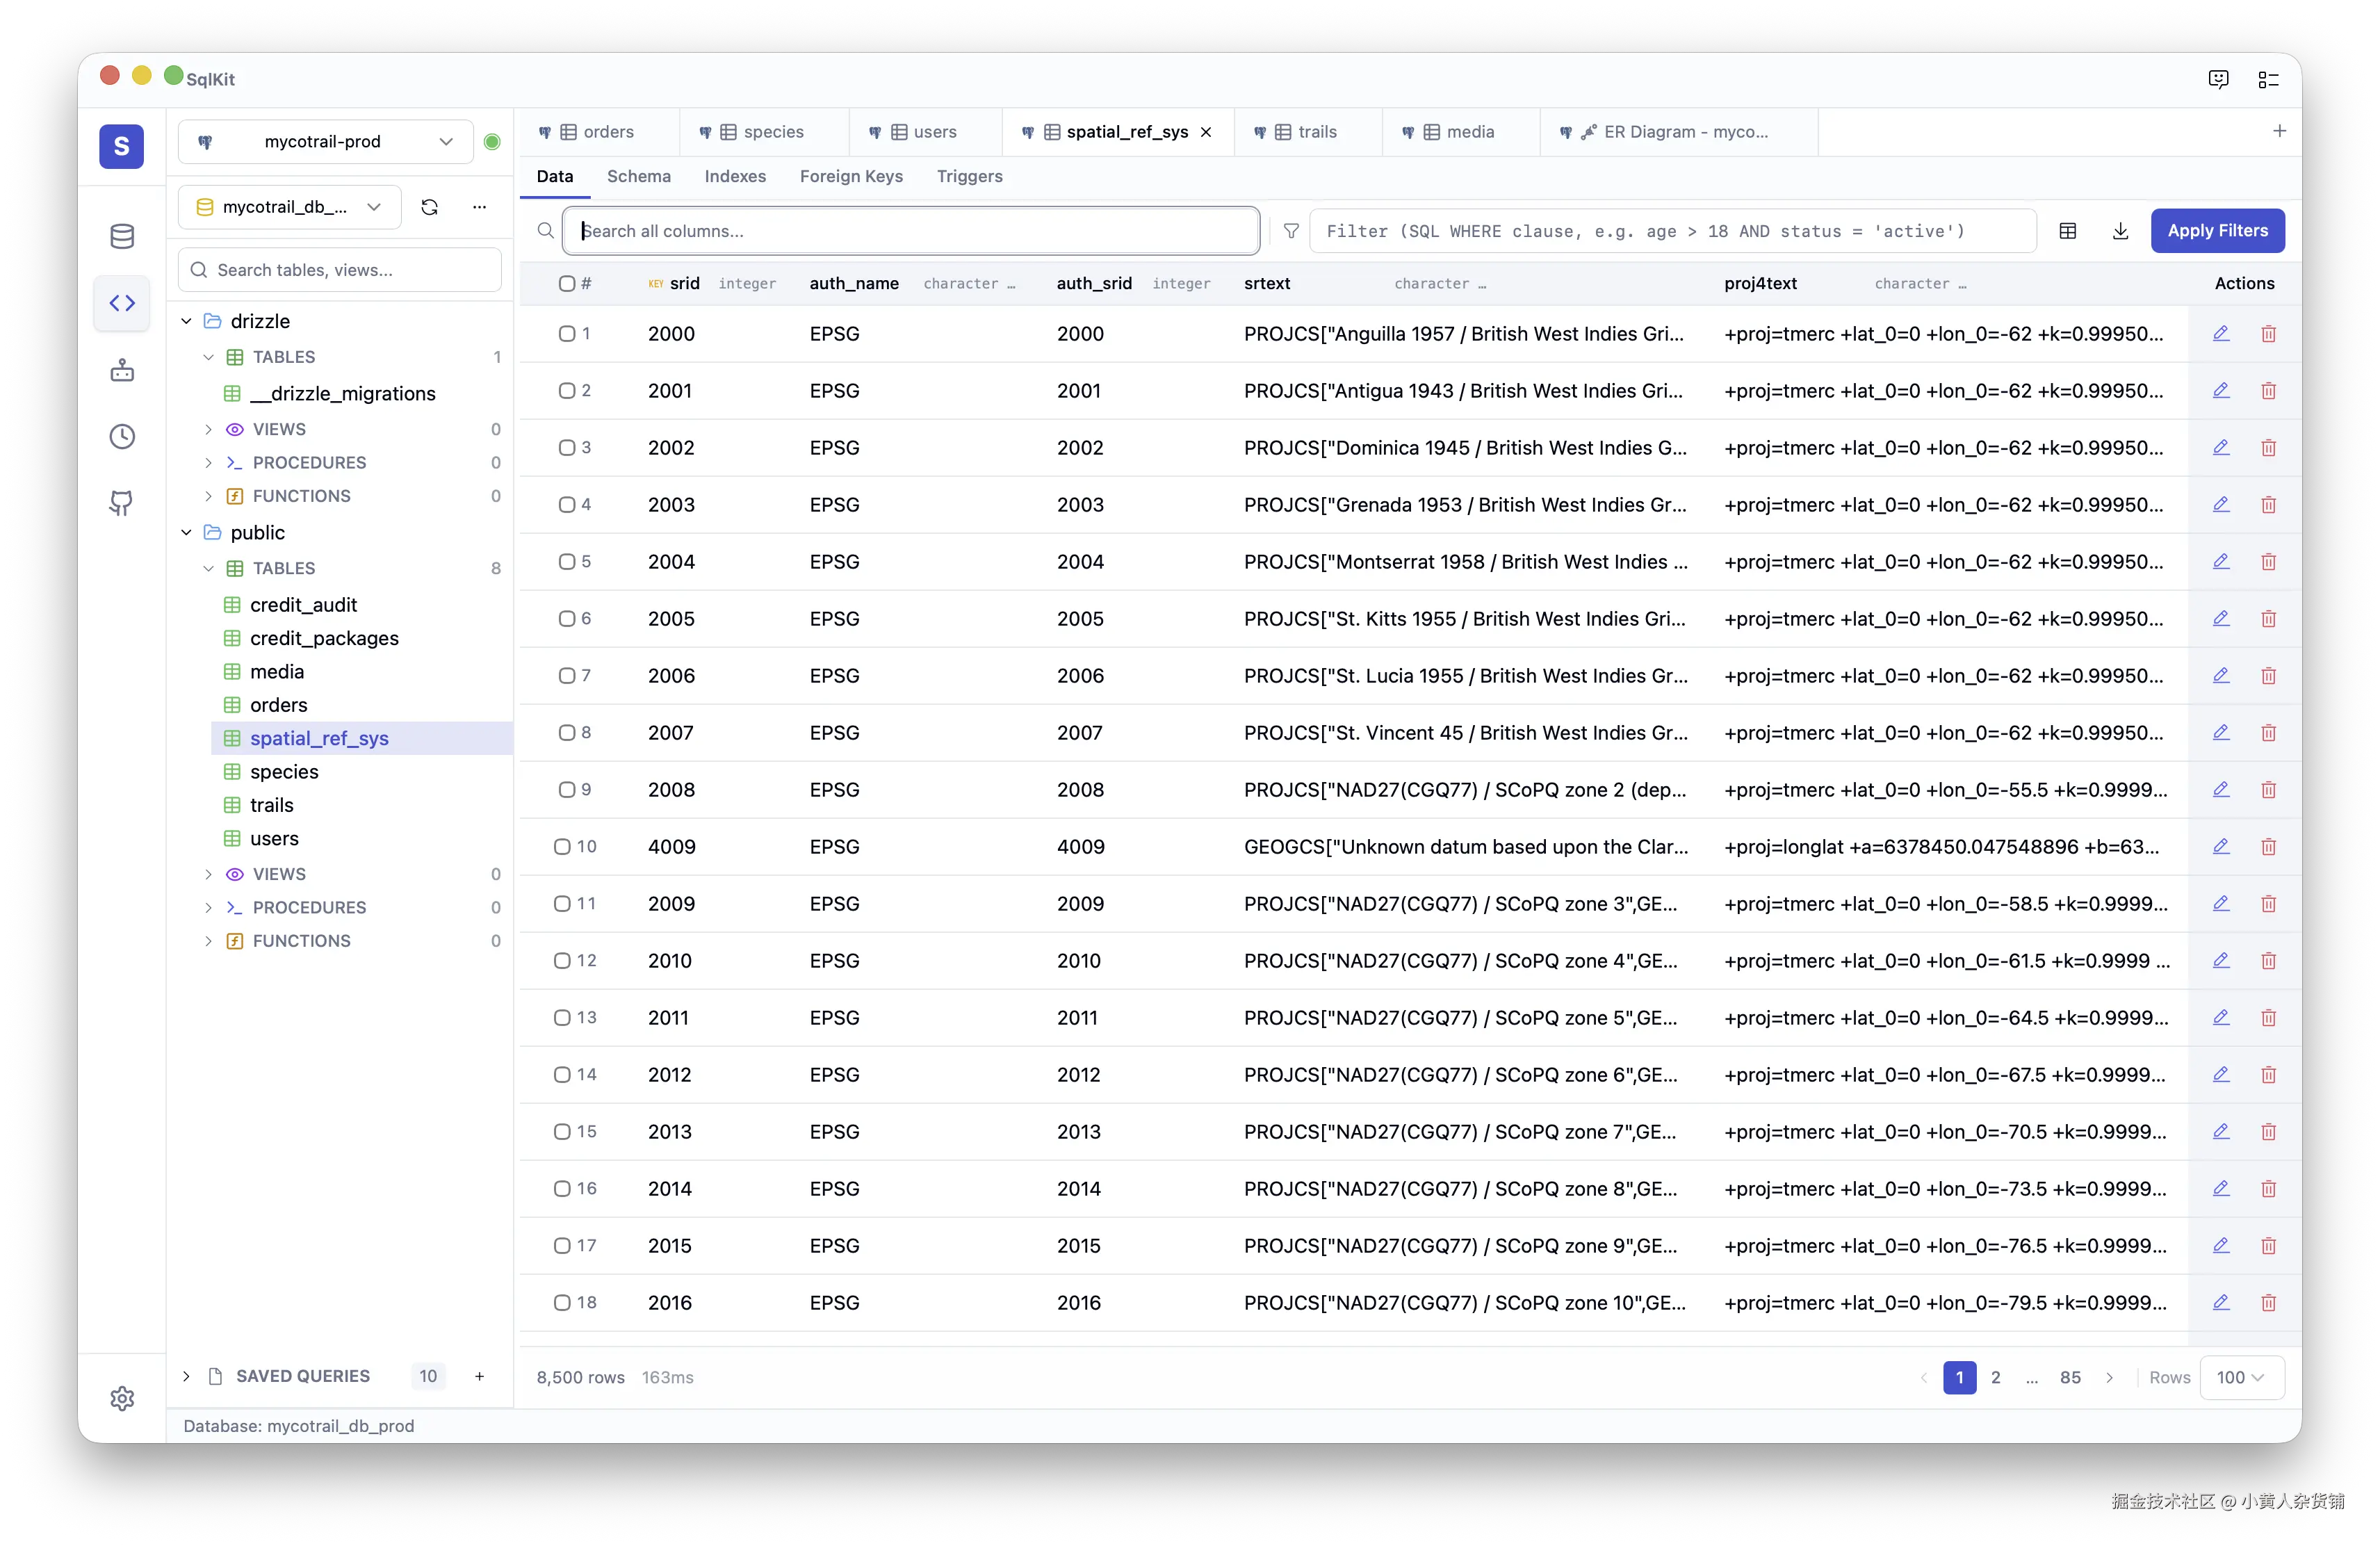Open the column display table icon
The height and width of the screenshot is (1546, 2380).
(x=2068, y=231)
